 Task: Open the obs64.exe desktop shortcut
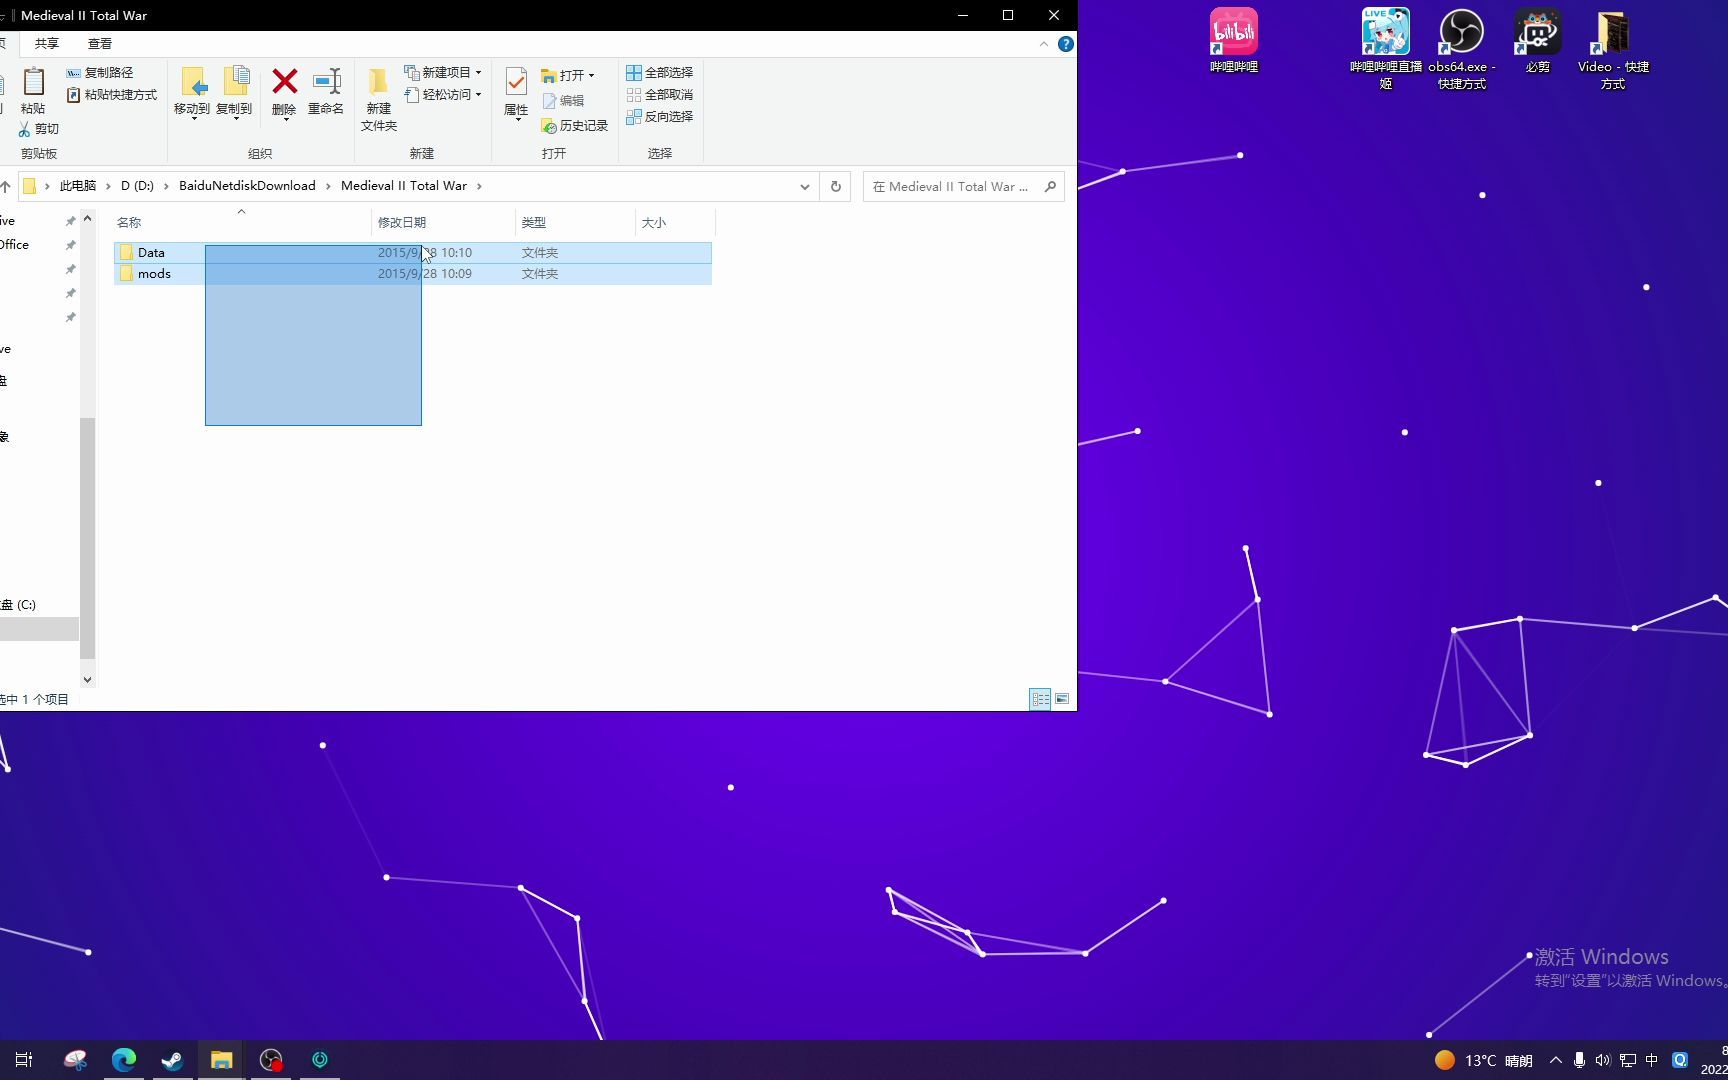(x=1462, y=49)
